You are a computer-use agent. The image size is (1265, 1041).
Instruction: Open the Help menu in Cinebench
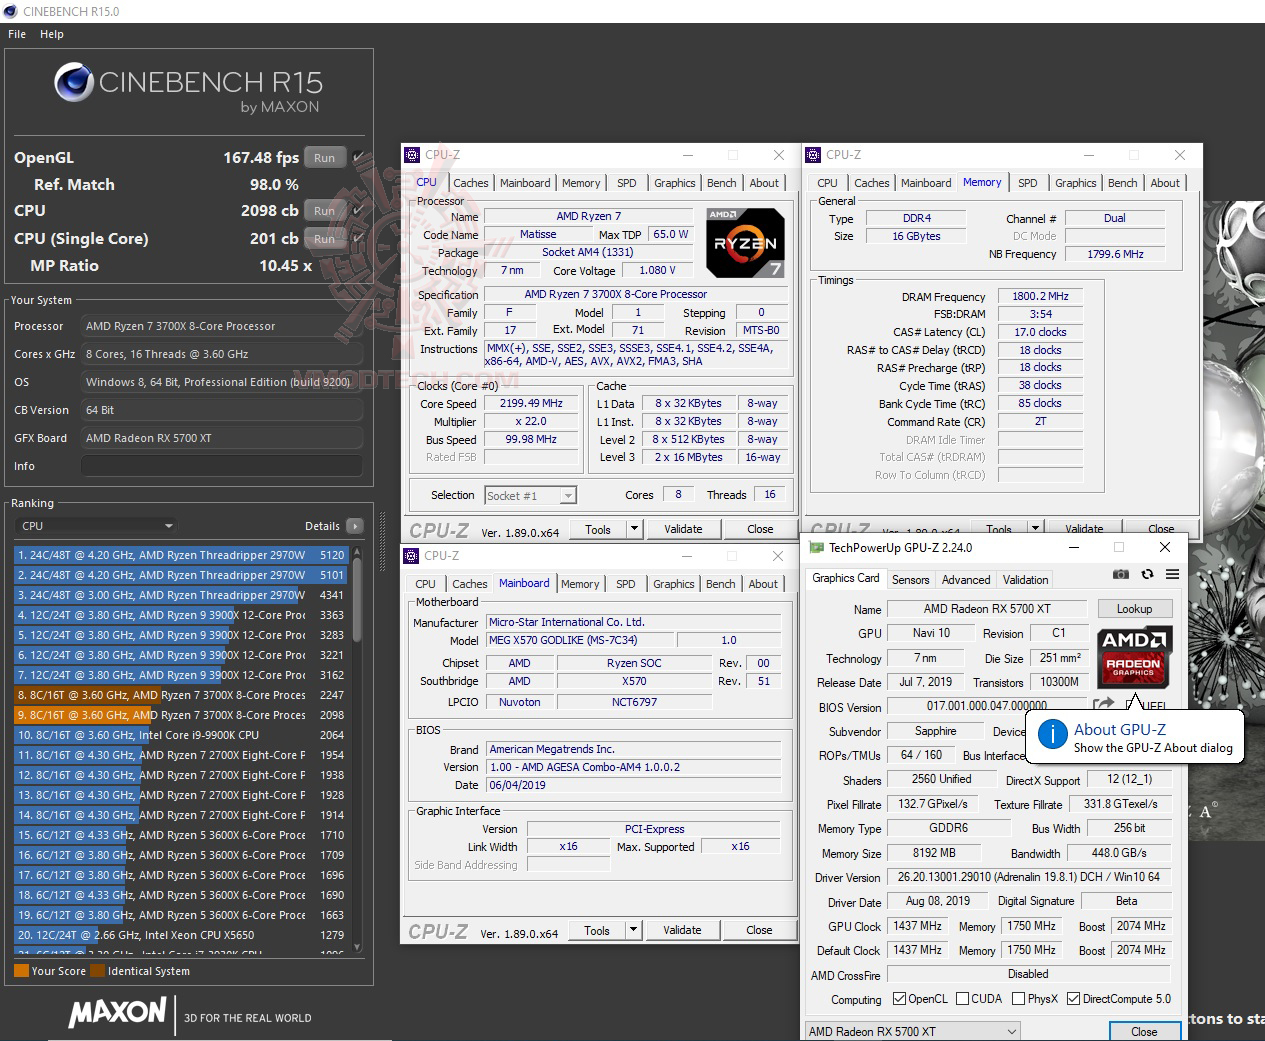point(52,34)
